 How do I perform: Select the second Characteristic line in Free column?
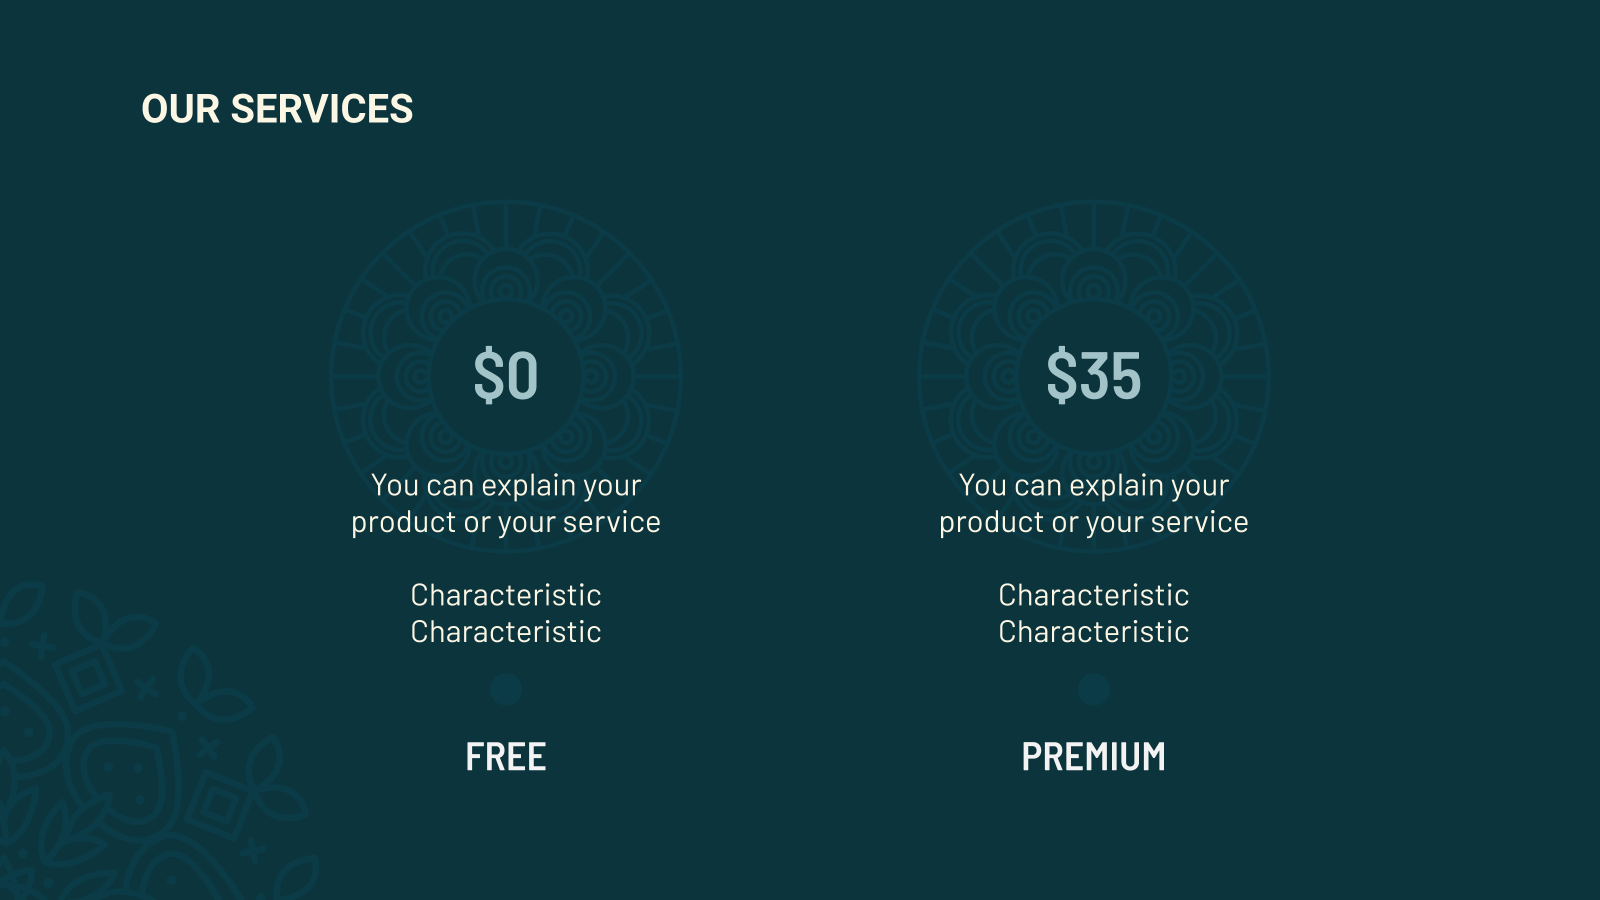tap(506, 632)
